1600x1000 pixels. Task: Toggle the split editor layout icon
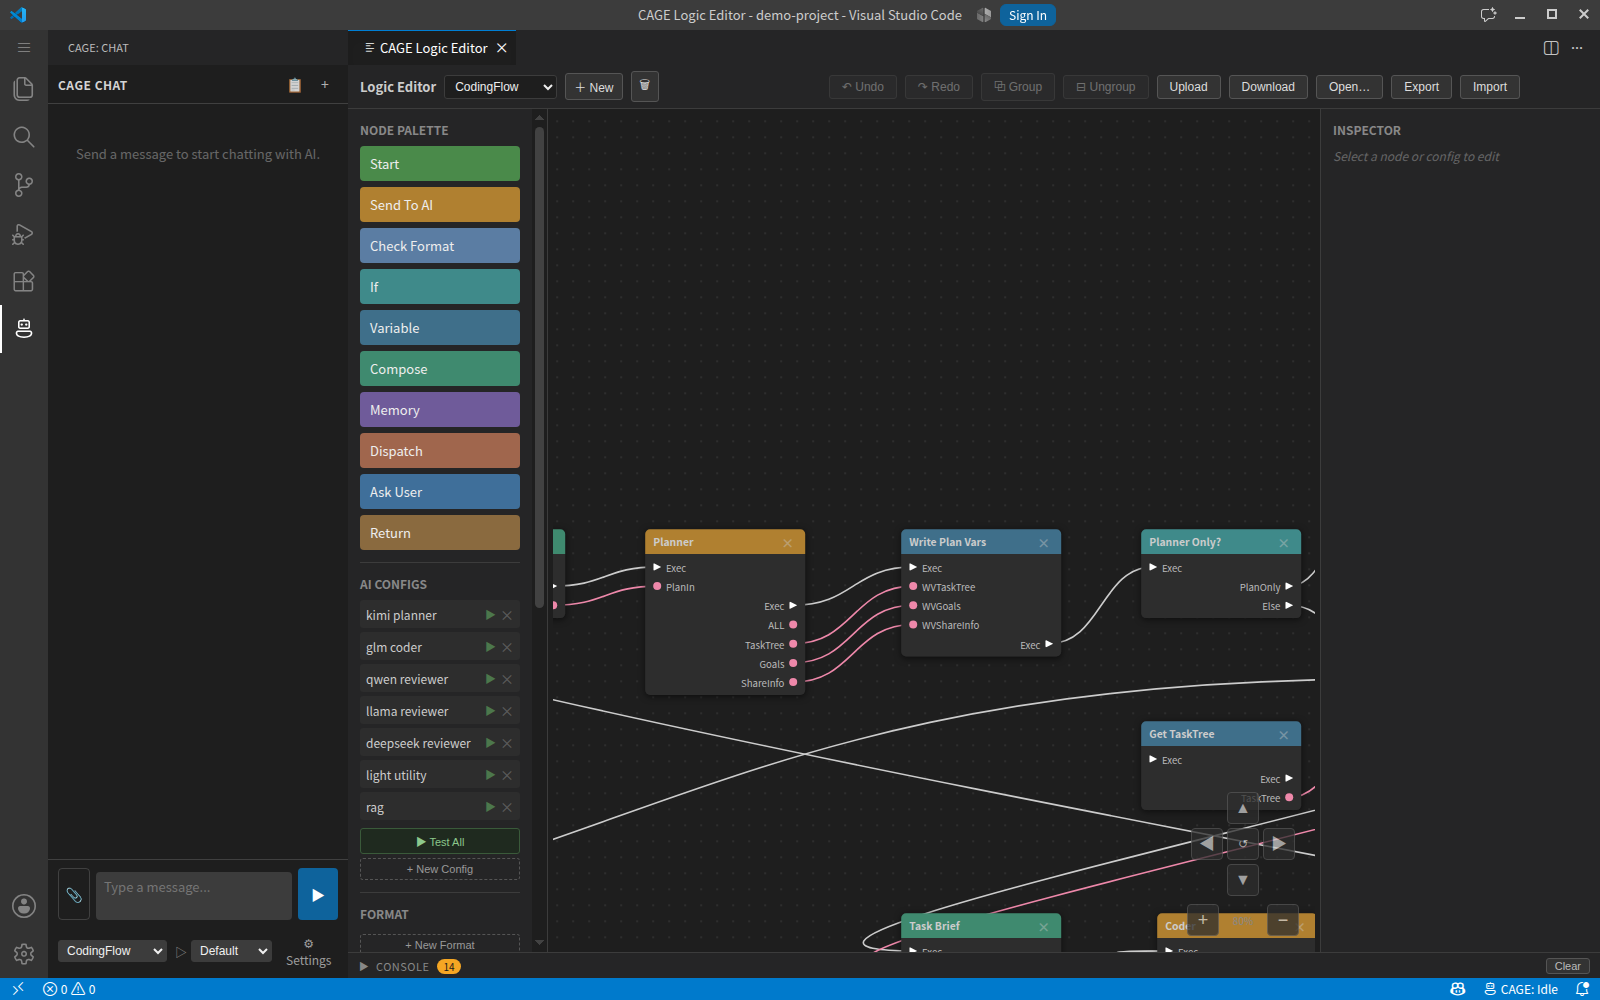click(1551, 48)
